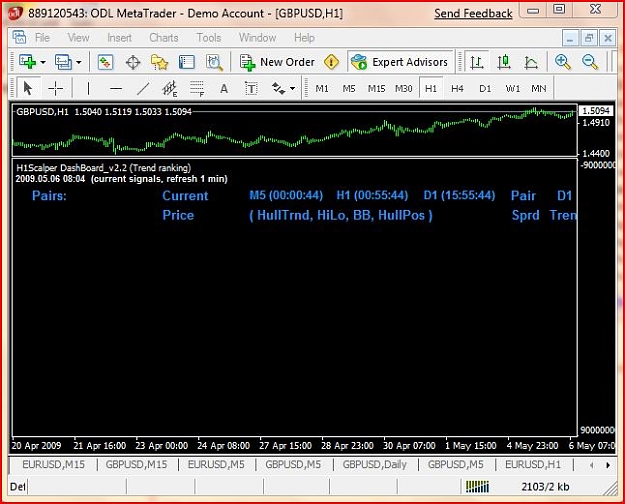Image resolution: width=625 pixels, height=504 pixels.
Task: Click the connection status bars indicator
Action: (477, 487)
